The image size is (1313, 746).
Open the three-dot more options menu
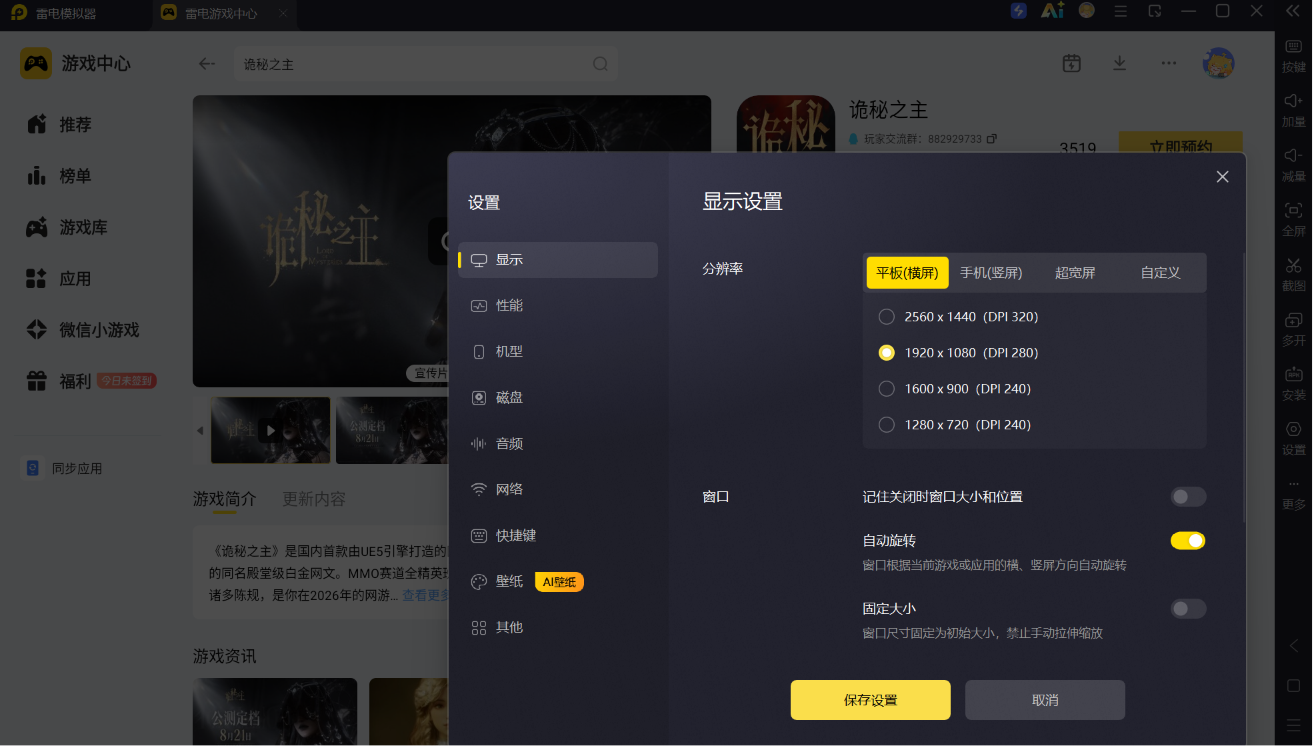(x=1168, y=63)
